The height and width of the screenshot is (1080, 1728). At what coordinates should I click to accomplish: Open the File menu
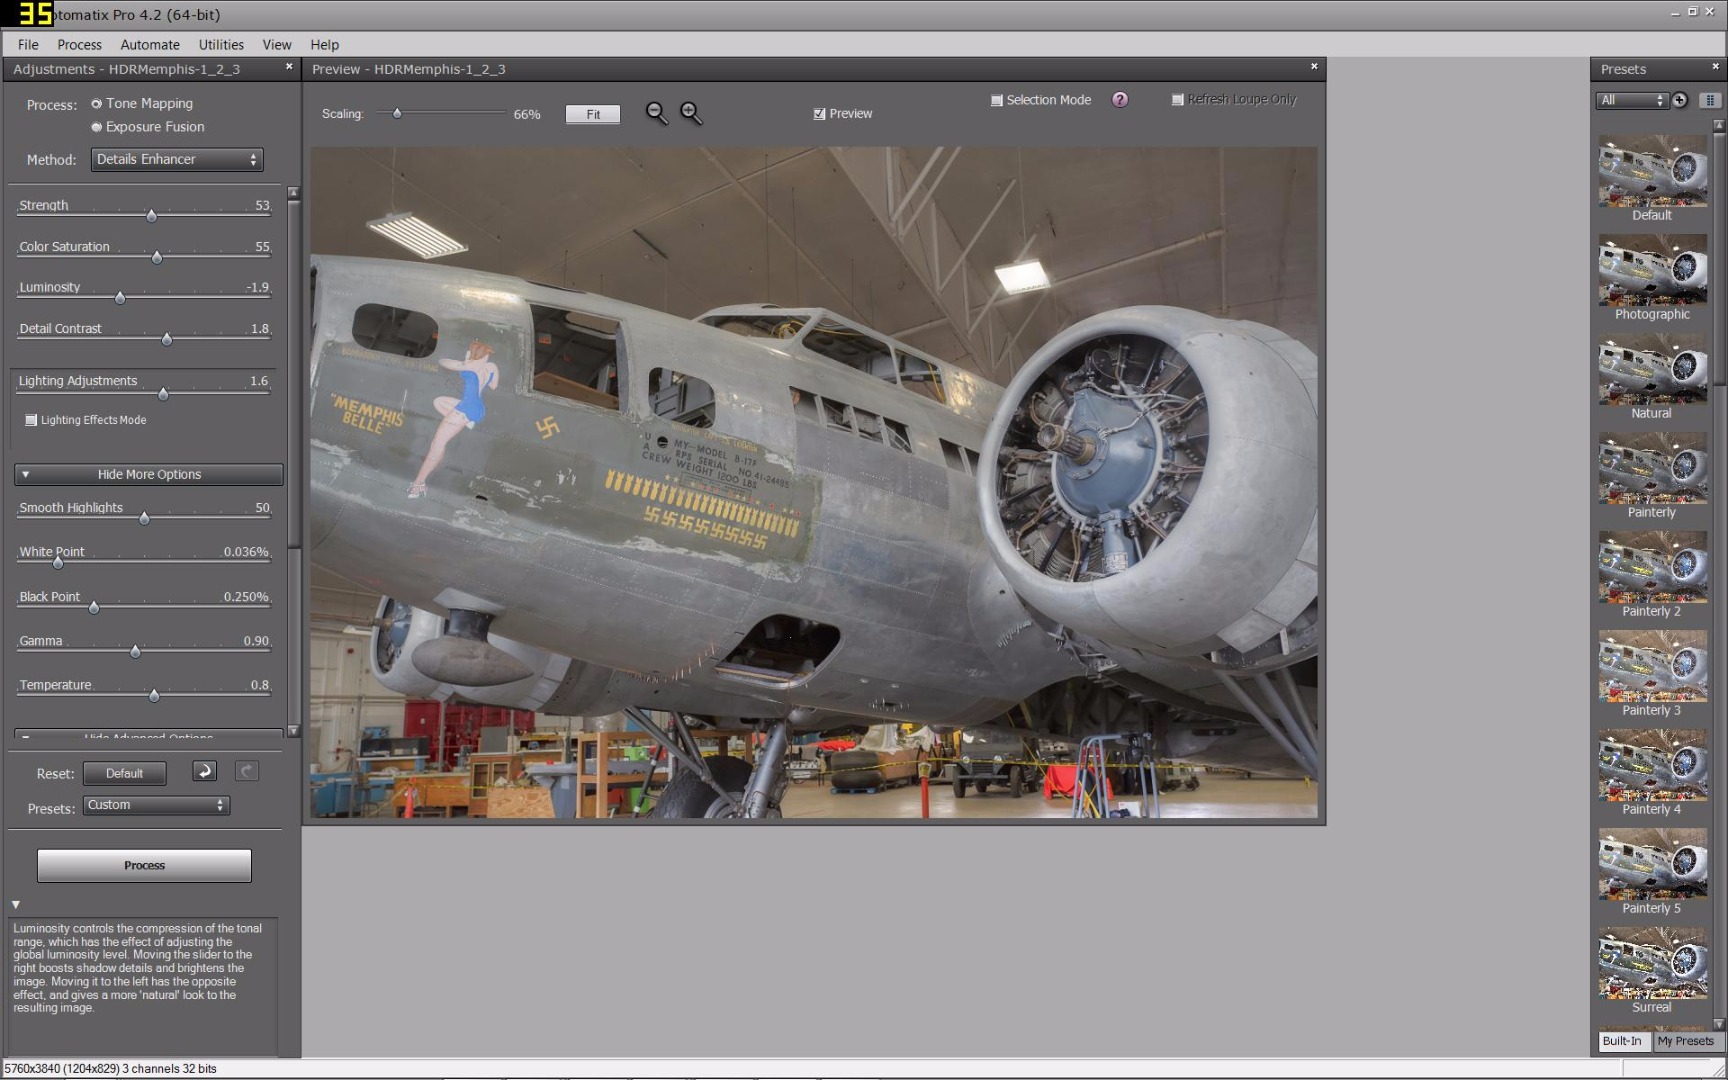[28, 44]
